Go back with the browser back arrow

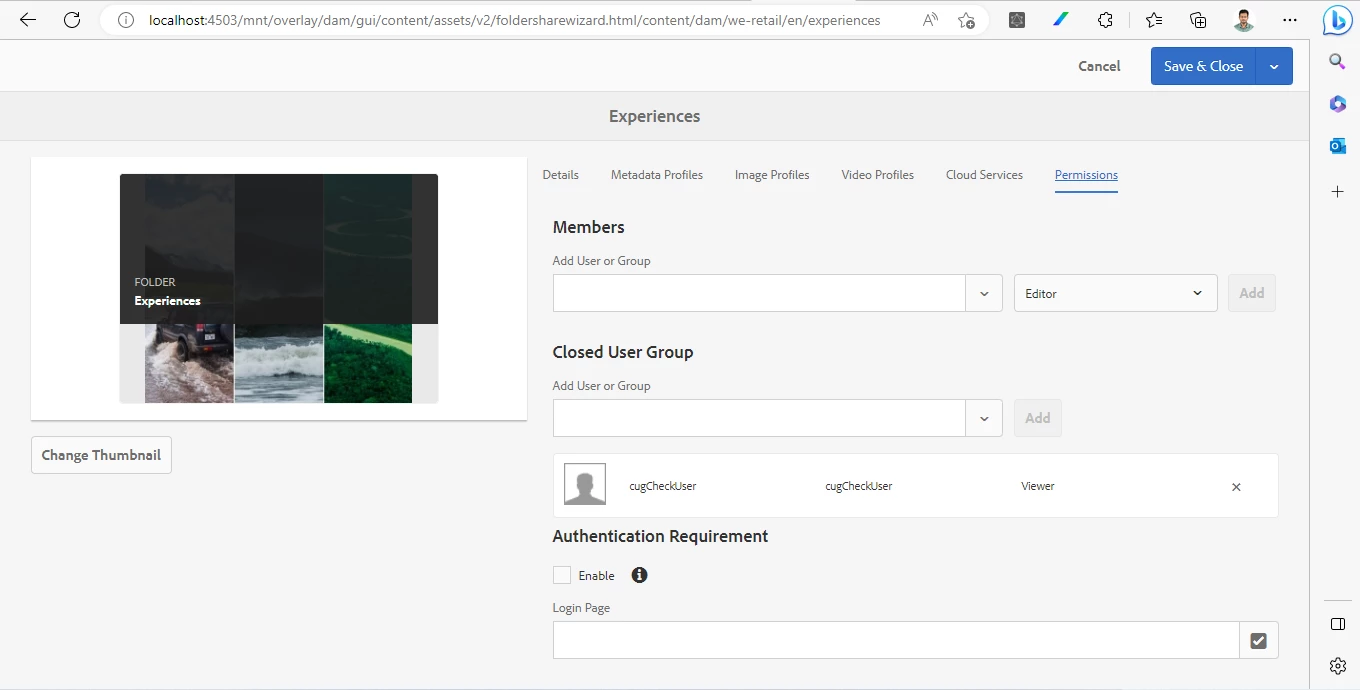pyautogui.click(x=27, y=20)
